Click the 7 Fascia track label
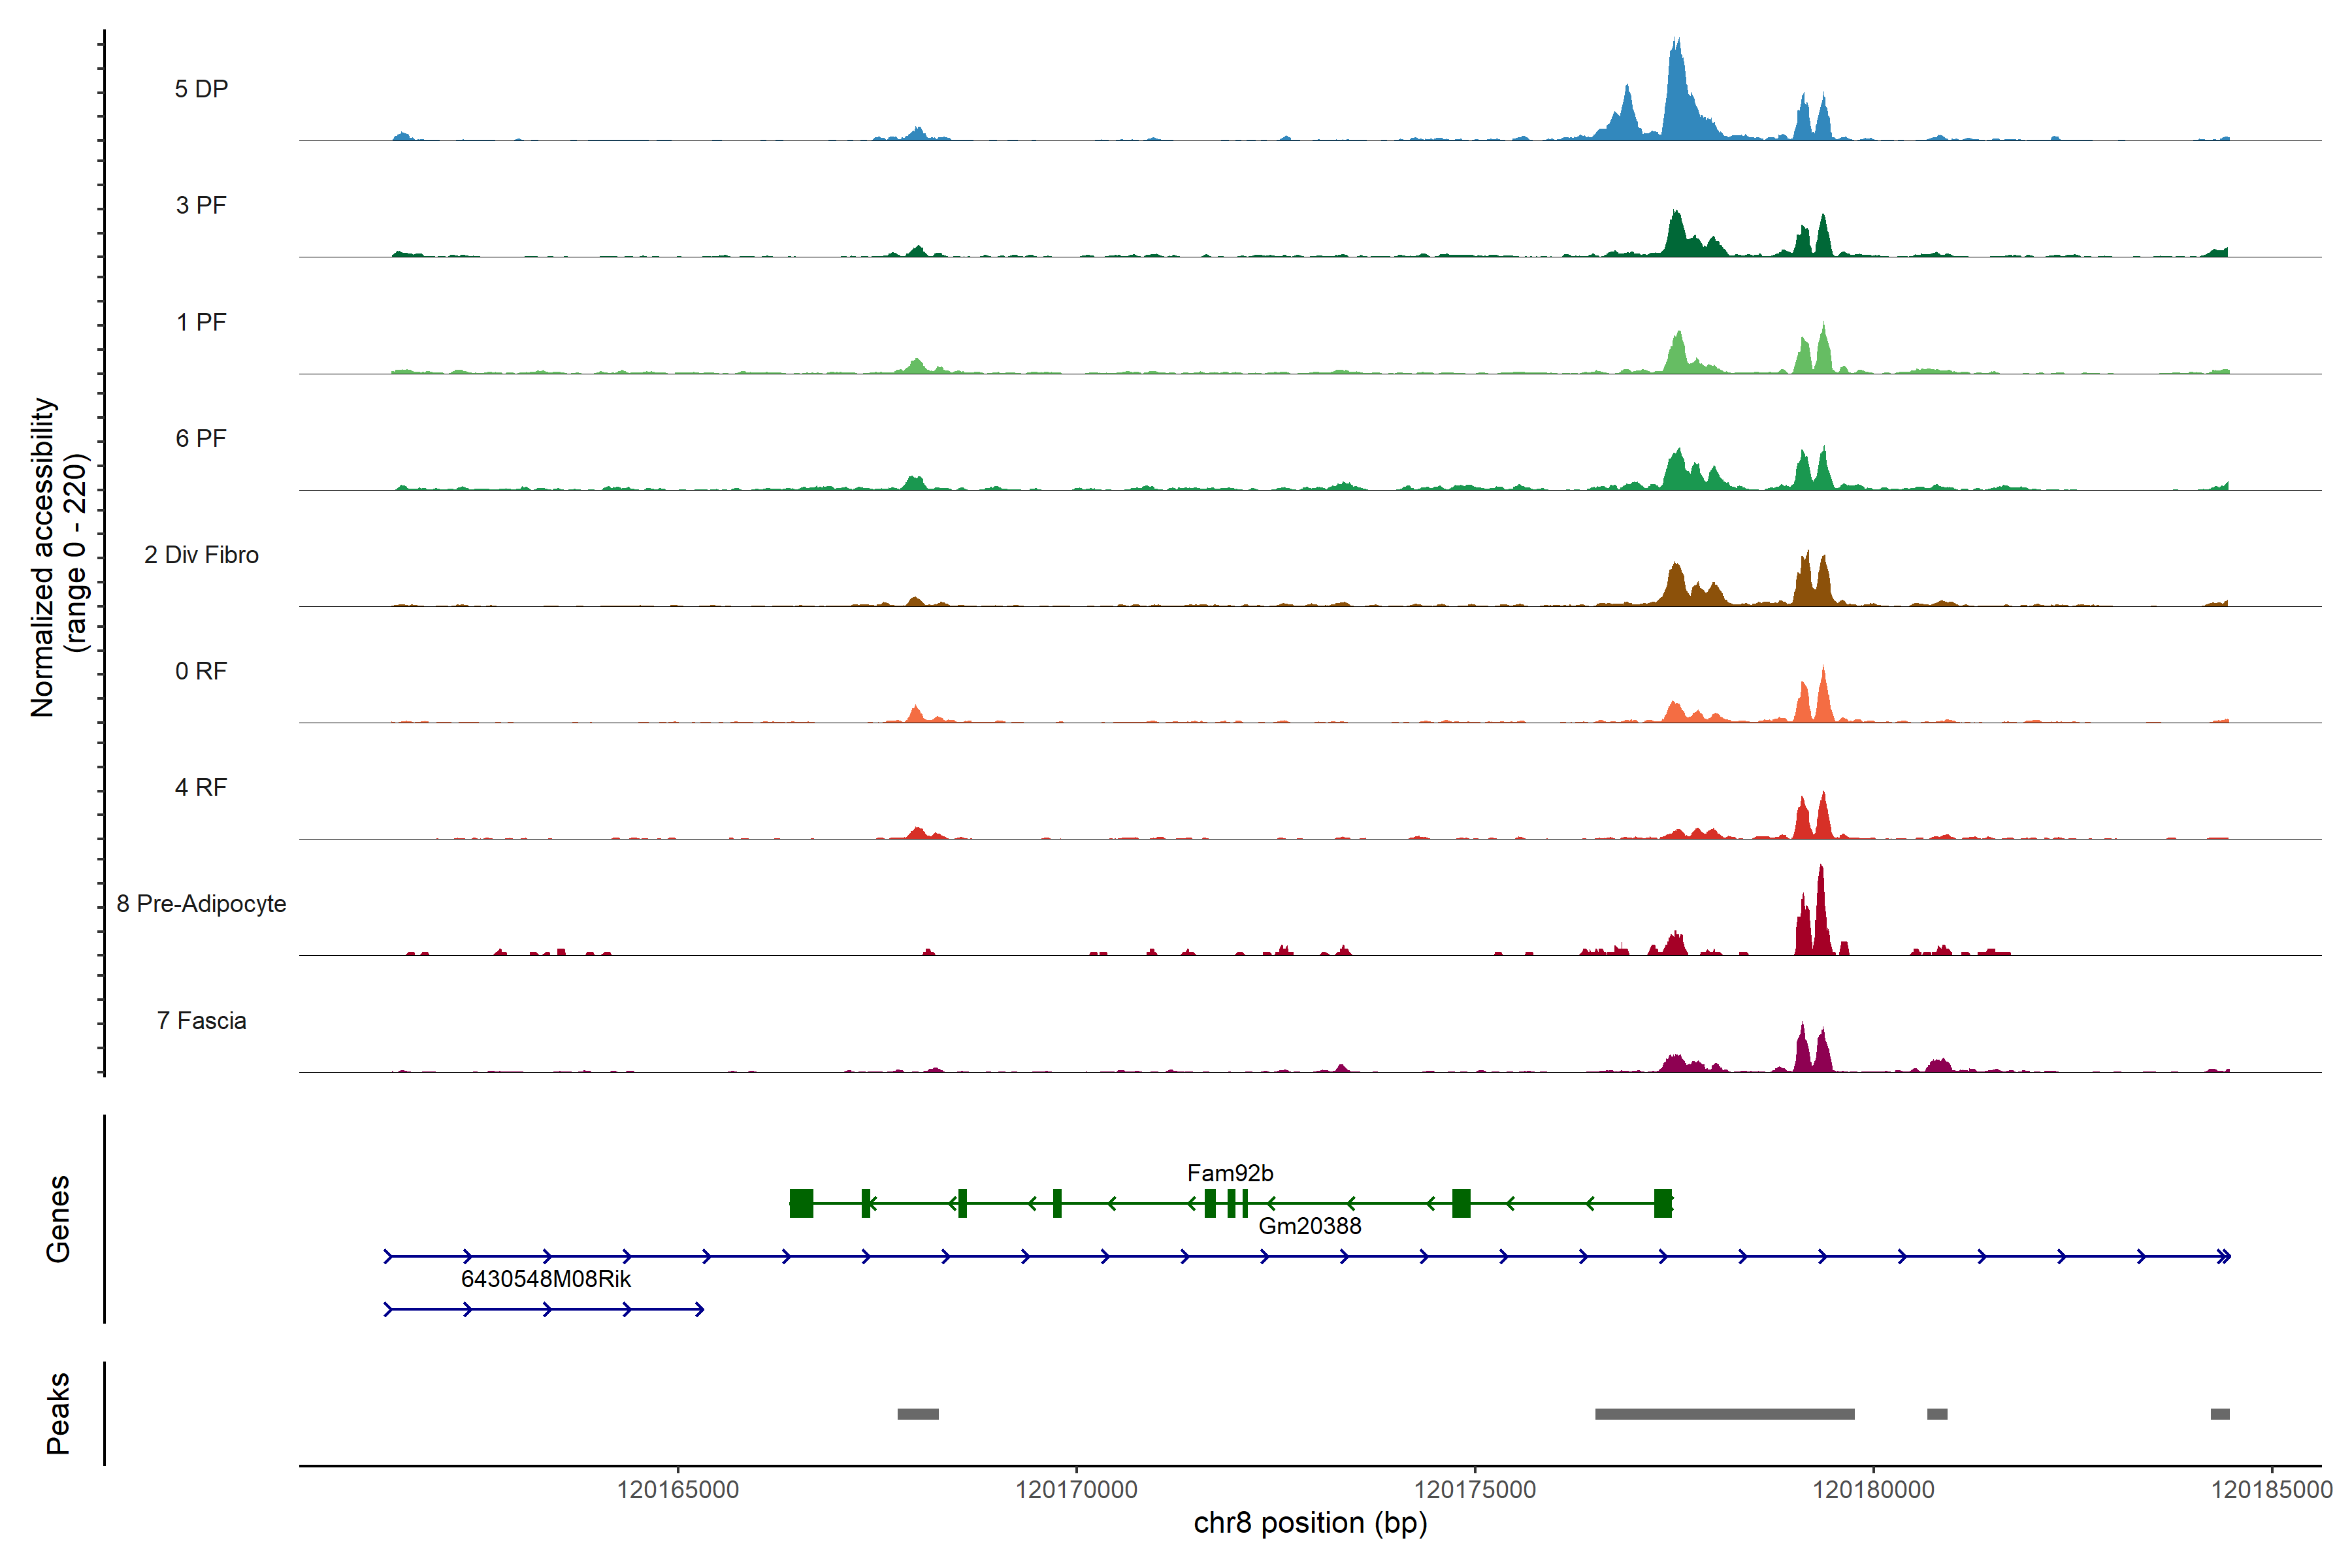The width and height of the screenshot is (2352, 1568). 201,1020
